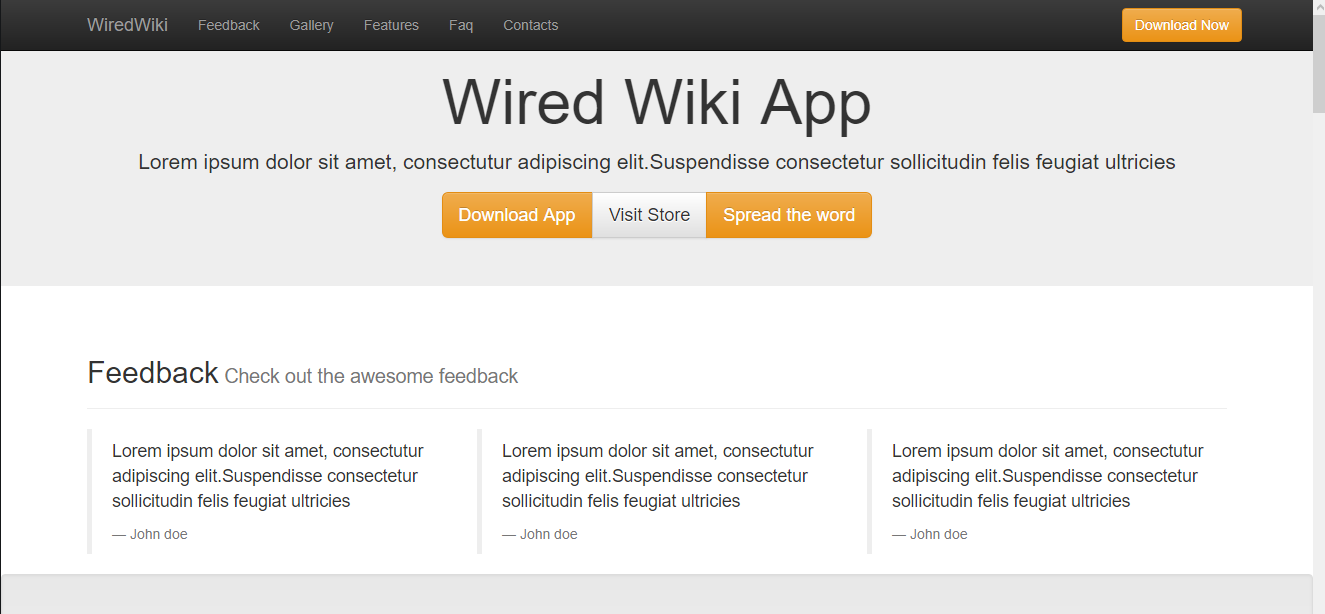The height and width of the screenshot is (614, 1325).
Task: Open the Faq navigation link
Action: (x=461, y=25)
